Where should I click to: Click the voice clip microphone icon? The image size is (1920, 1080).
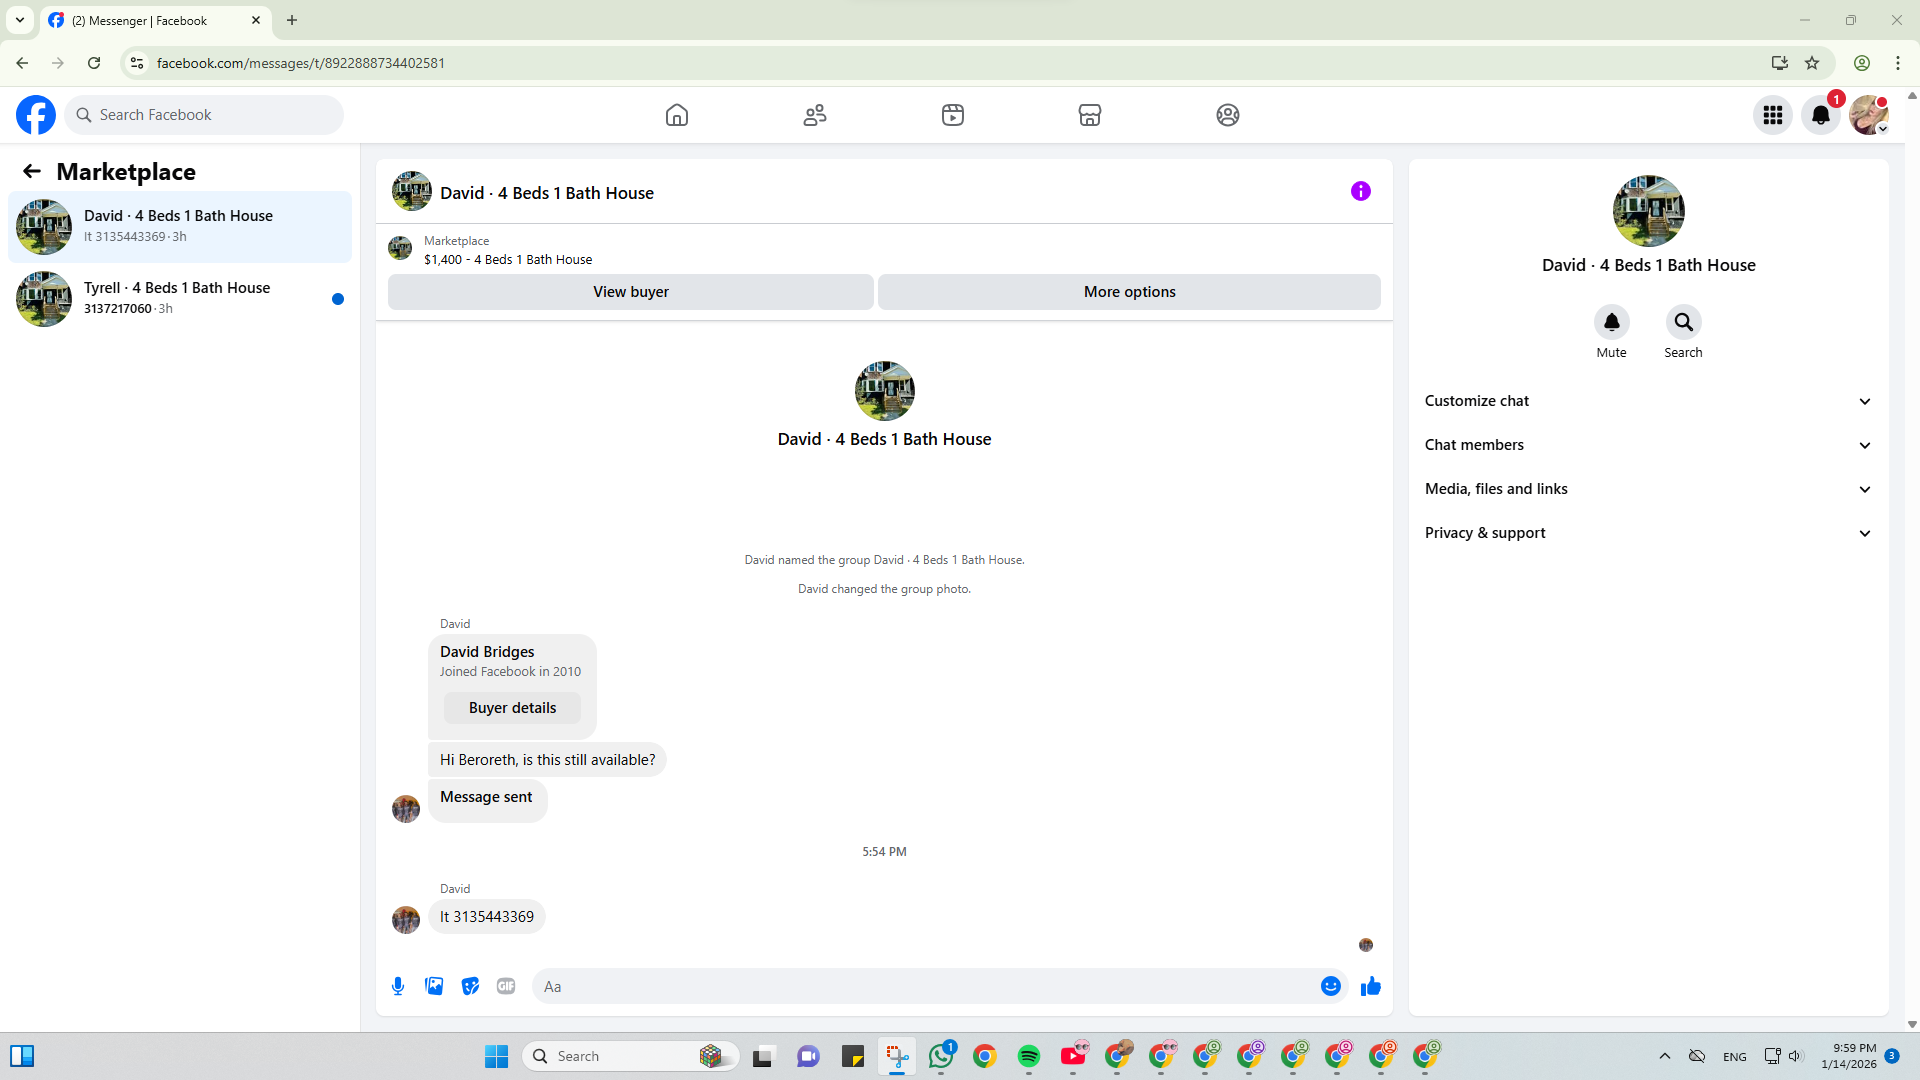click(x=398, y=986)
